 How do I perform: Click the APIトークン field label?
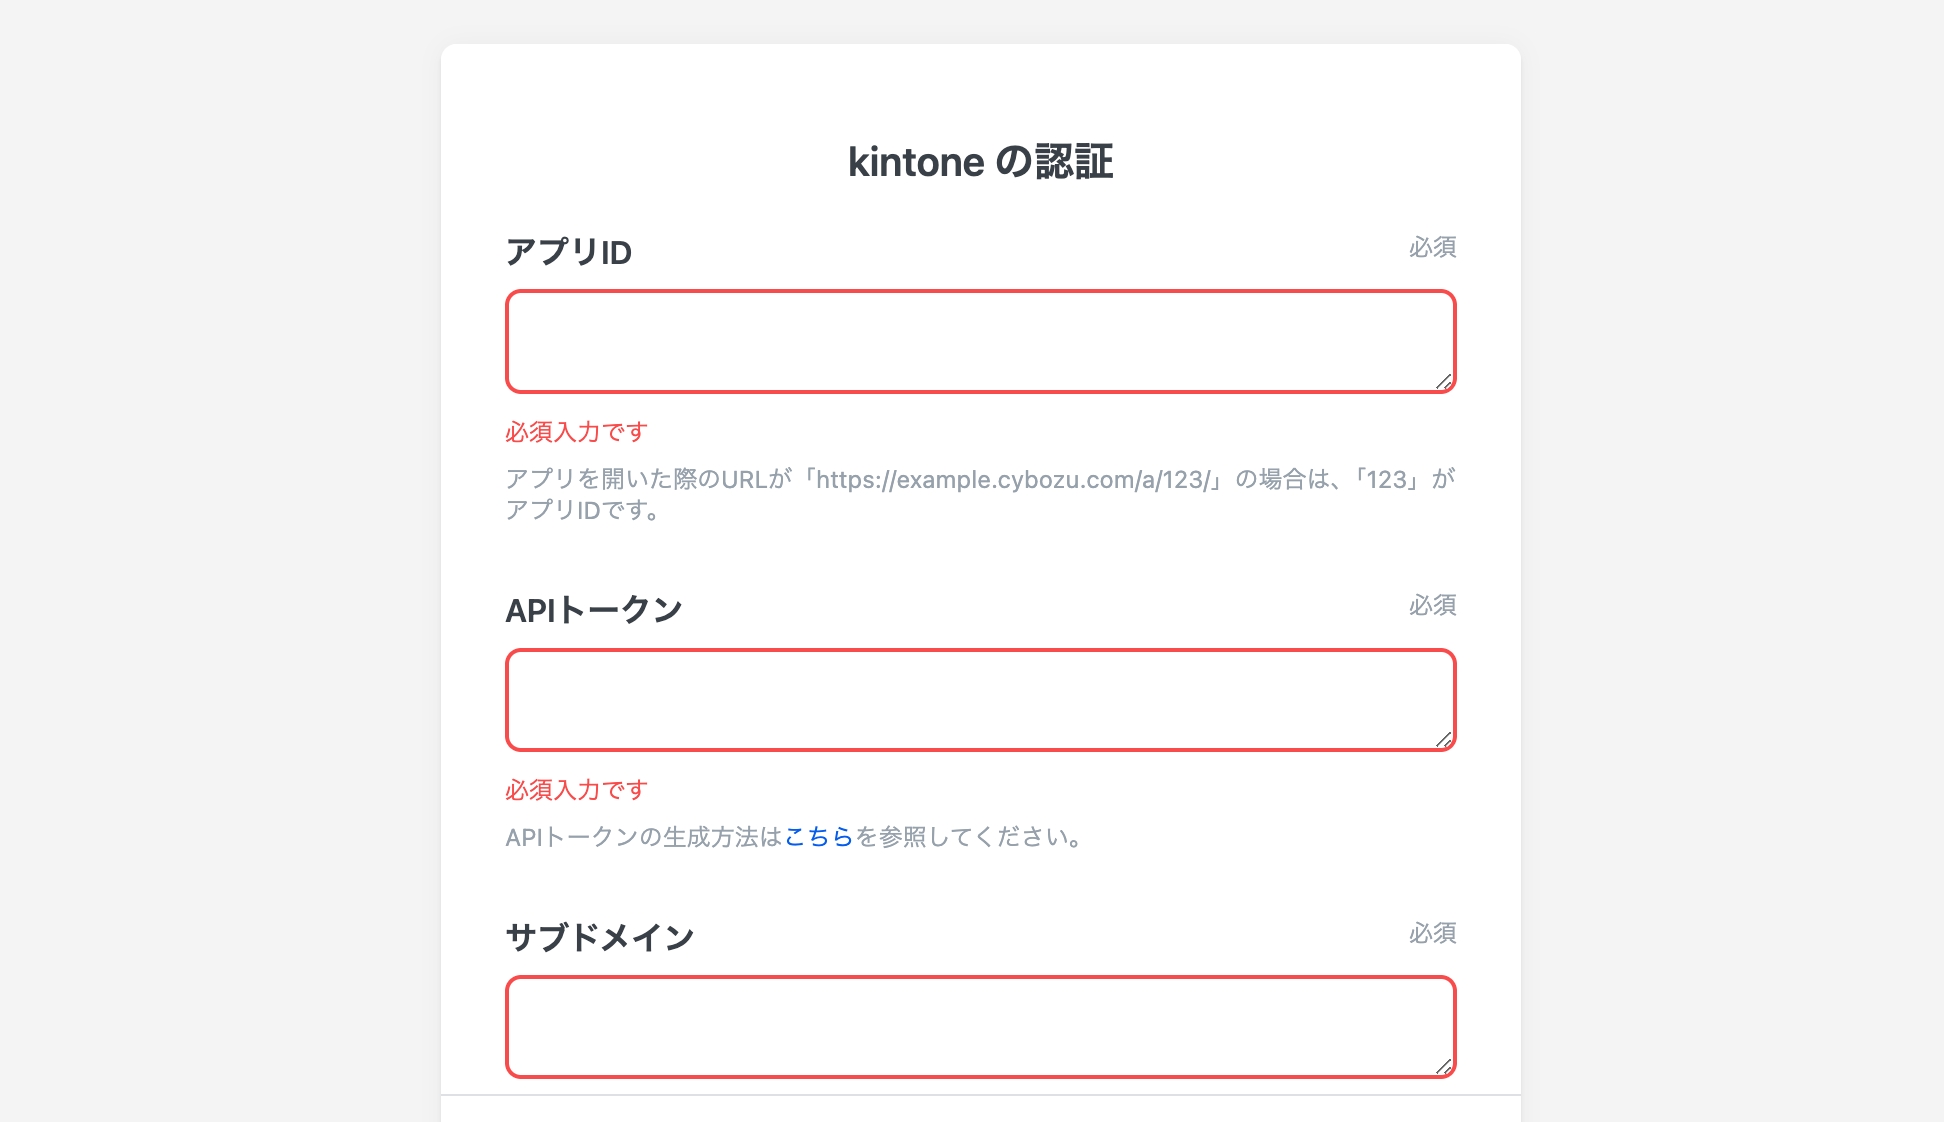point(593,610)
